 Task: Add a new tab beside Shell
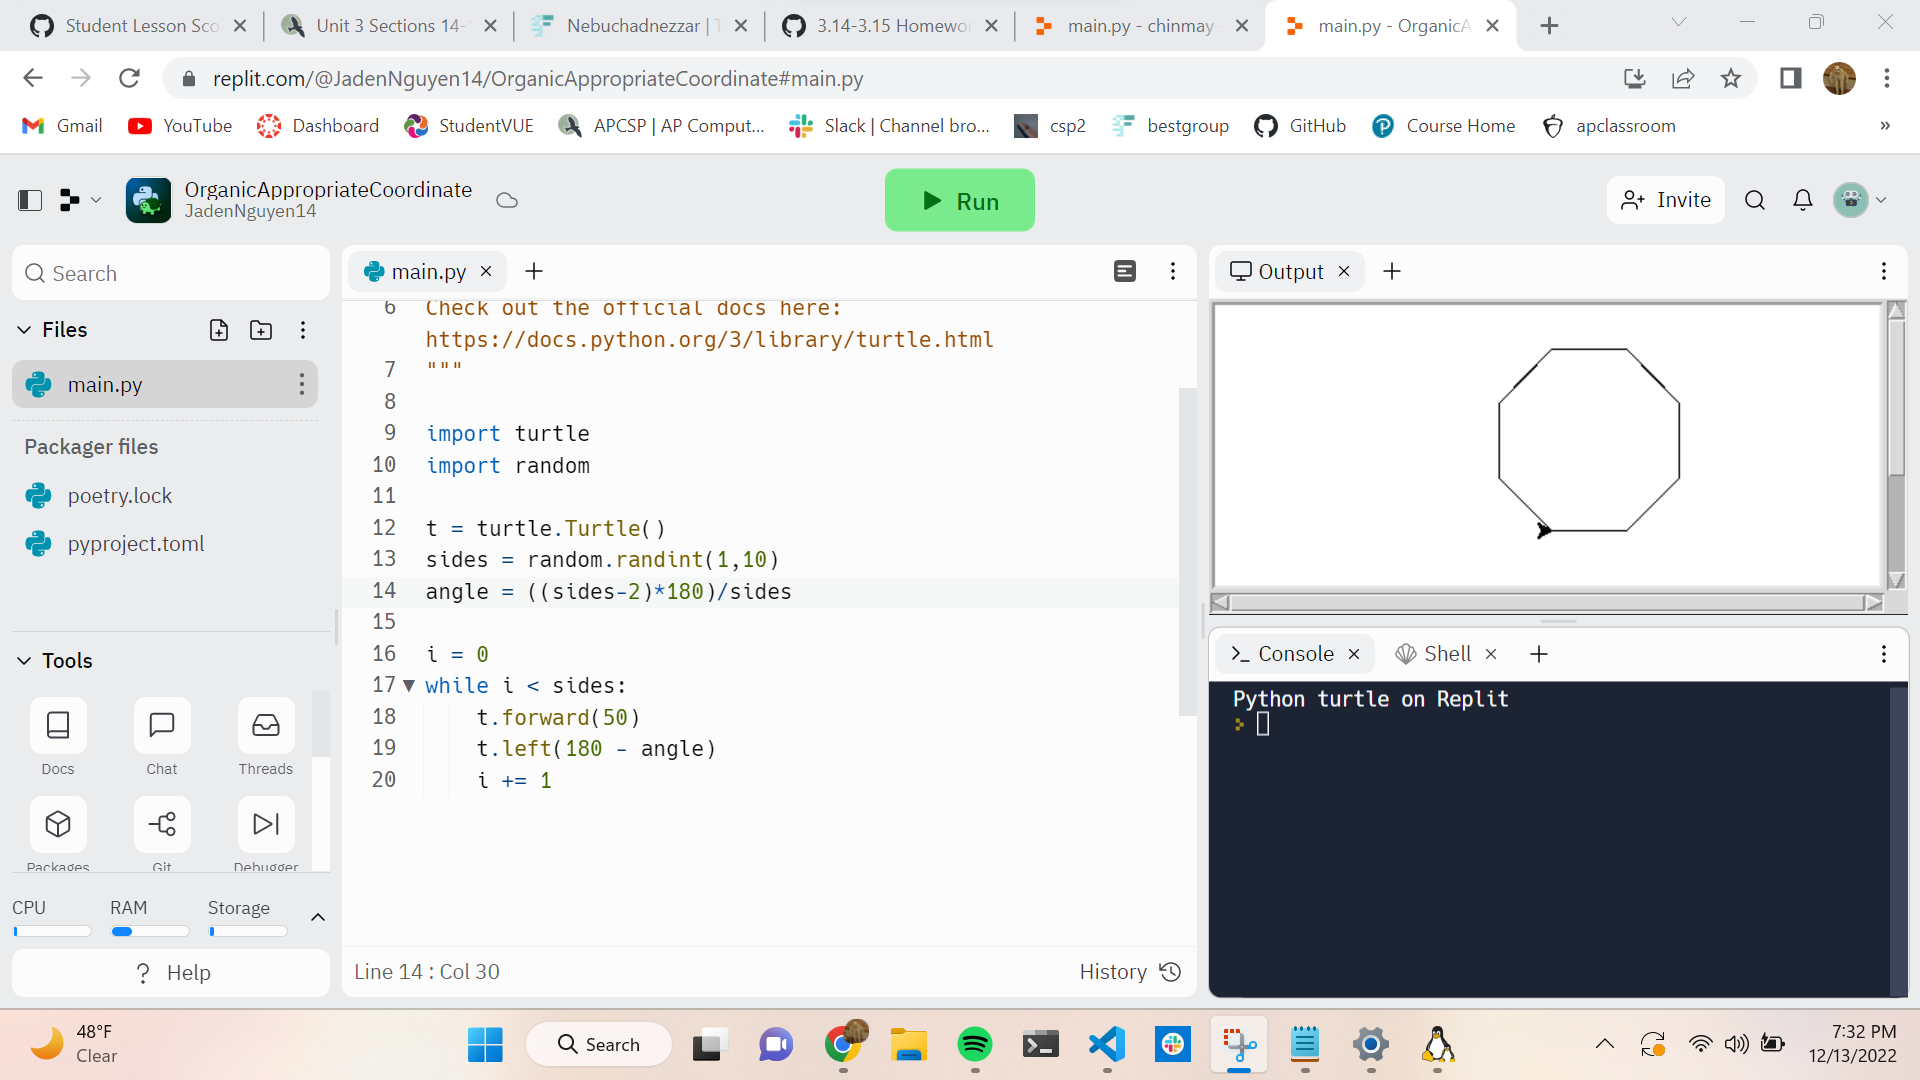click(1539, 654)
